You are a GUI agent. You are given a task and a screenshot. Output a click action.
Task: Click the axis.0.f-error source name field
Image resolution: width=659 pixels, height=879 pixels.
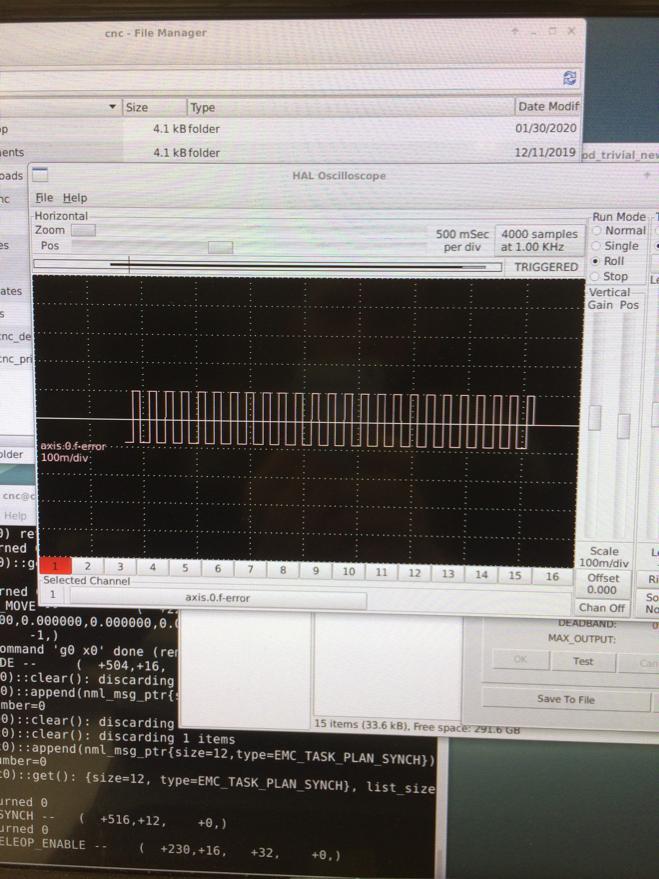click(217, 598)
